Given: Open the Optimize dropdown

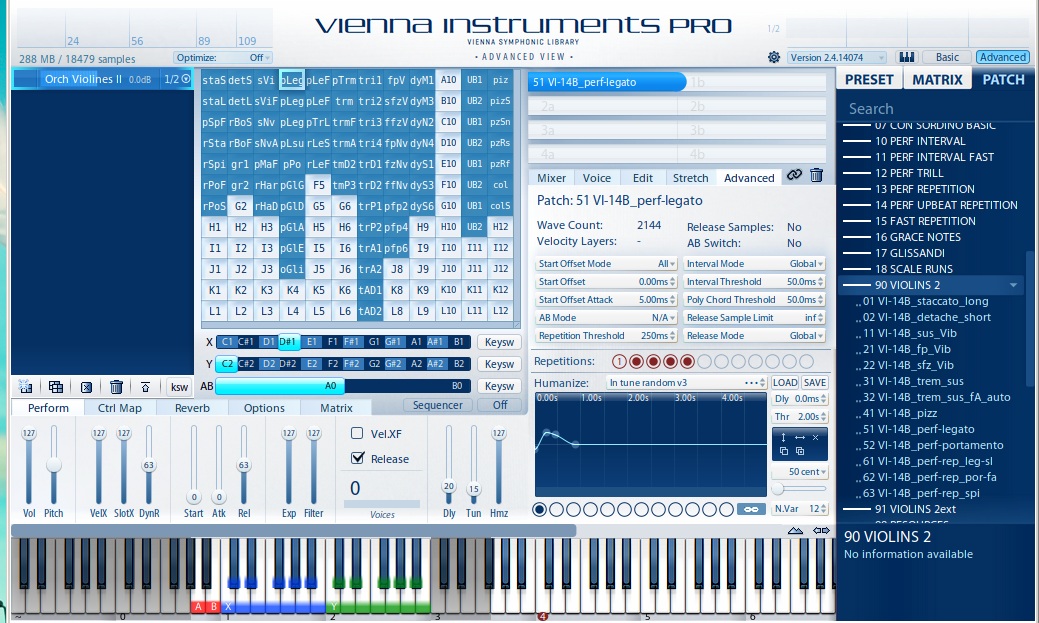Looking at the screenshot, I should click(223, 58).
